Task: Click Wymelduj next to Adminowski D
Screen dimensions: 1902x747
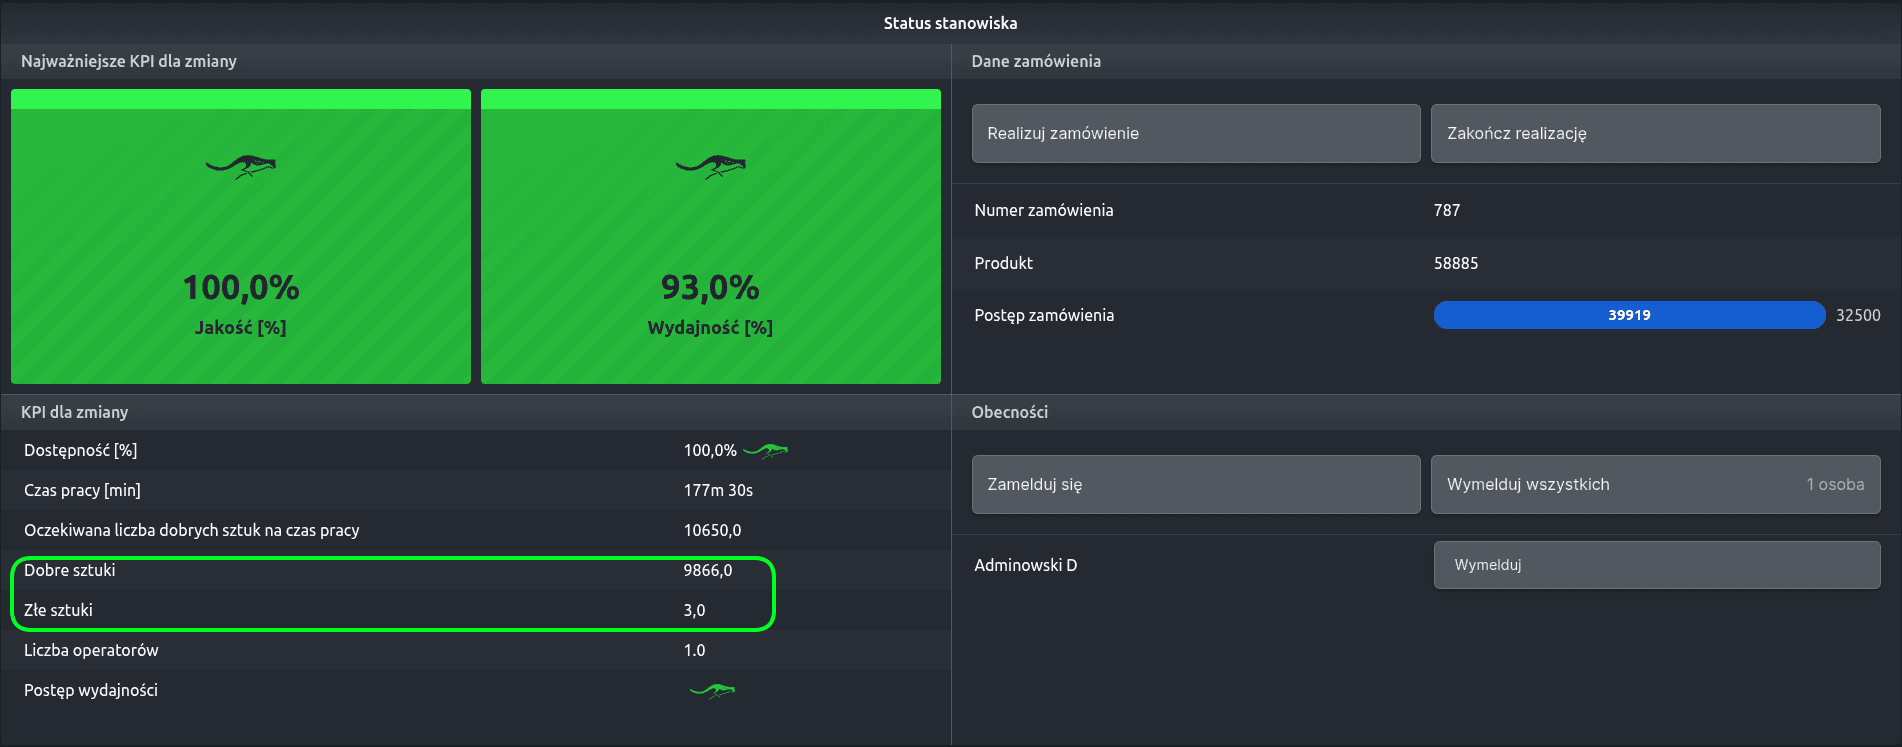Action: 1656,565
